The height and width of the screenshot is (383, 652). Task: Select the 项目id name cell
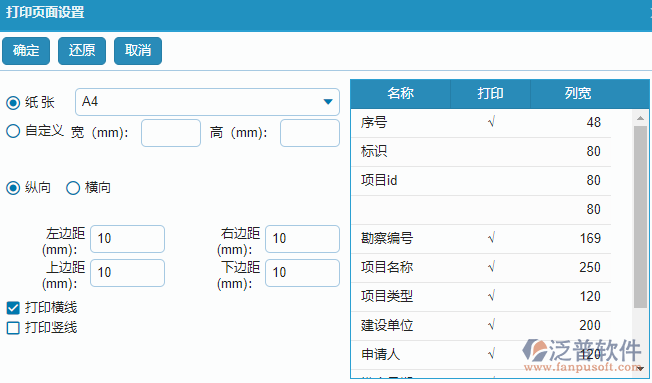(400, 181)
